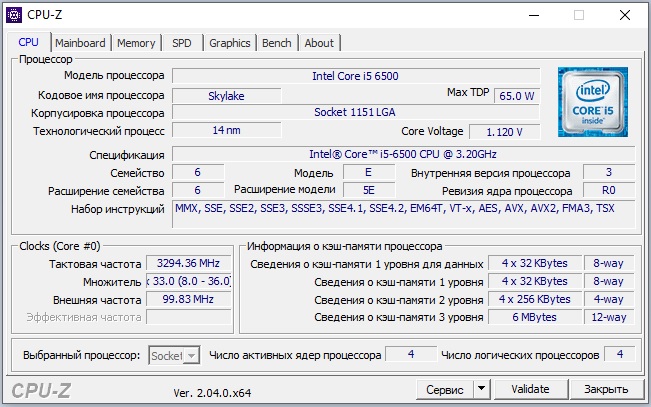651x407 pixels.
Task: Switch to the Graphics tab
Action: pyautogui.click(x=230, y=43)
